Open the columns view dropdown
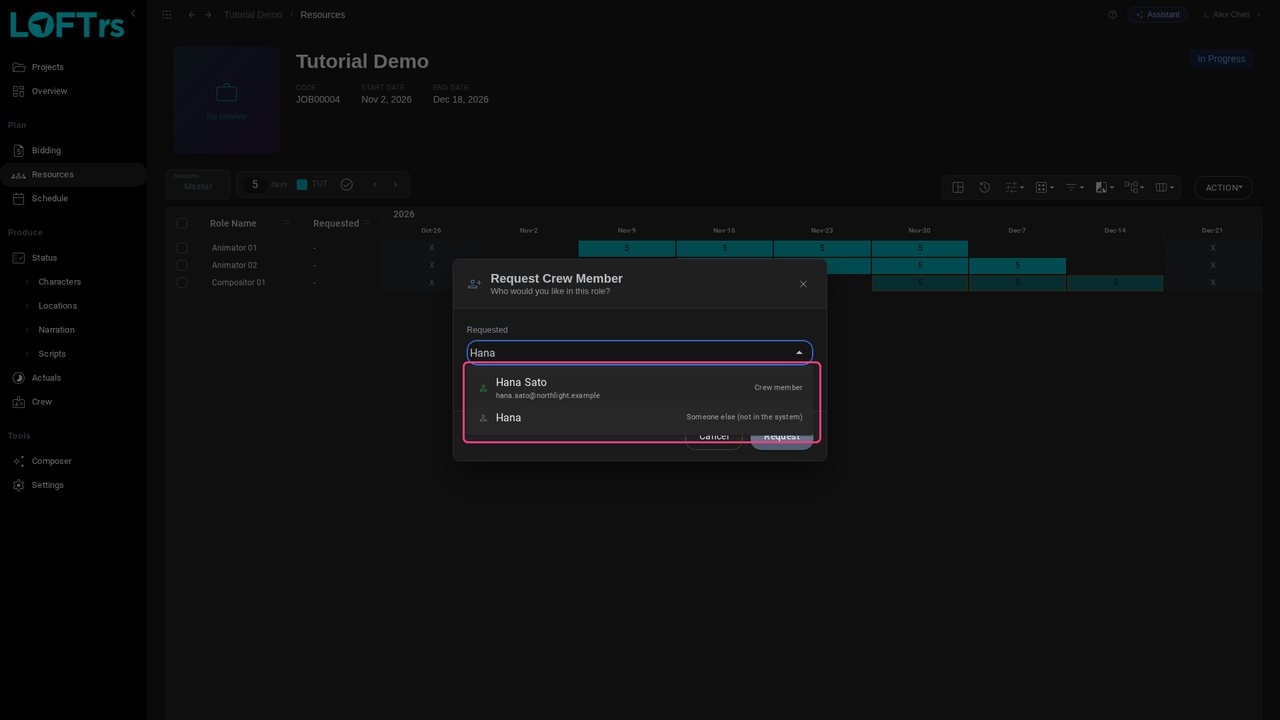The height and width of the screenshot is (720, 1280). (1165, 187)
